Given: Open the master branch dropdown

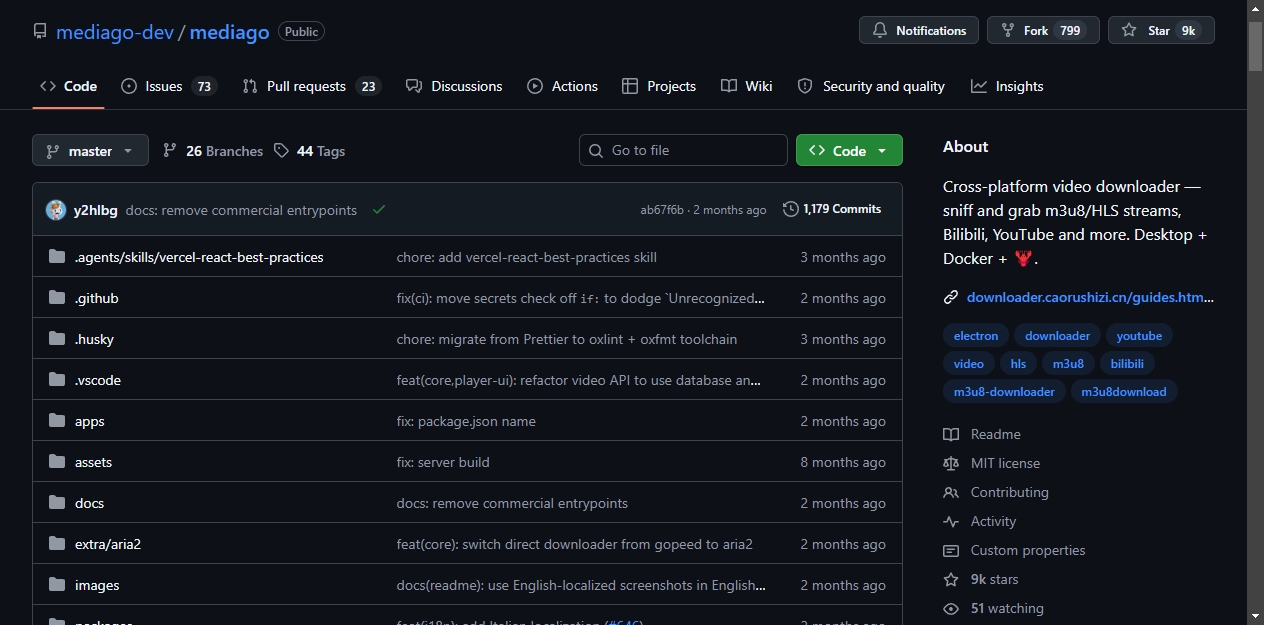Looking at the screenshot, I should pos(90,150).
